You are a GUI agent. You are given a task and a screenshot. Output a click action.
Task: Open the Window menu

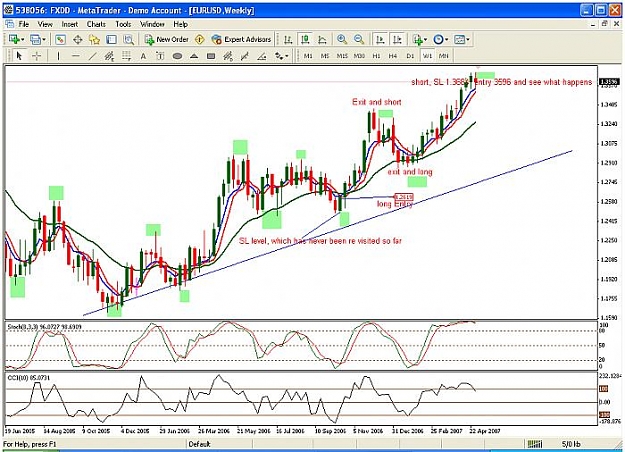point(152,24)
